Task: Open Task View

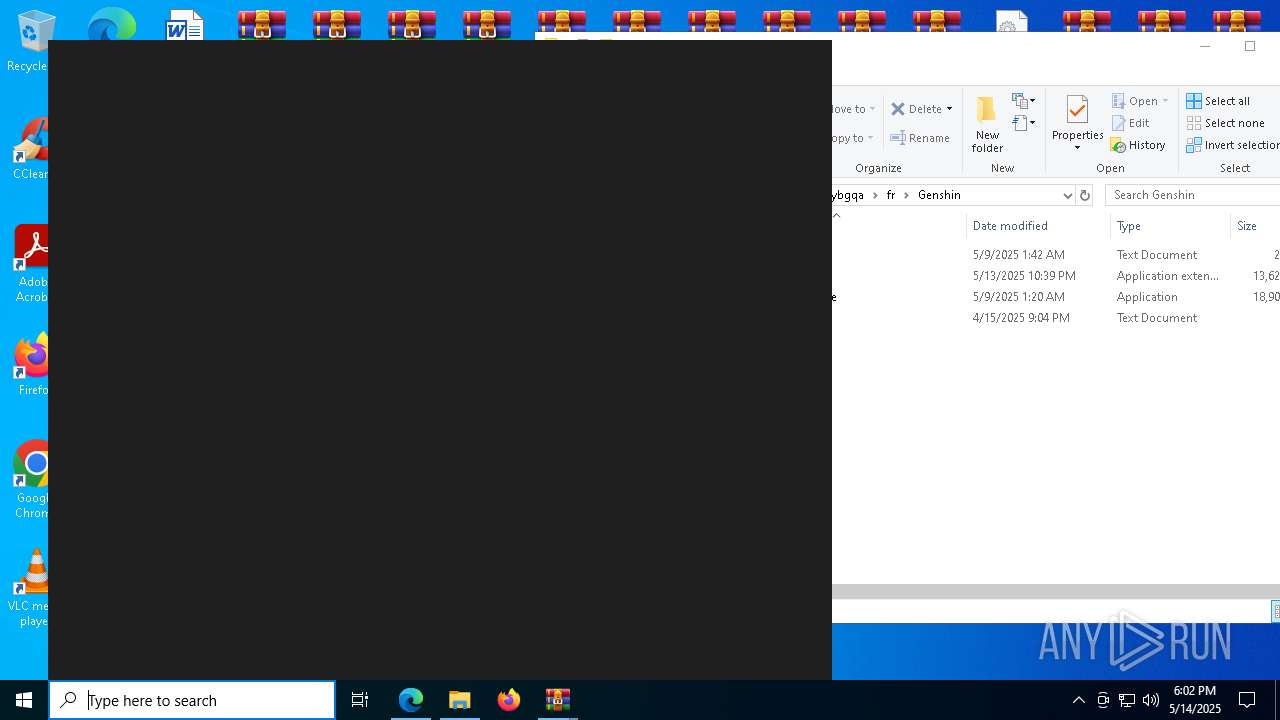Action: (360, 700)
